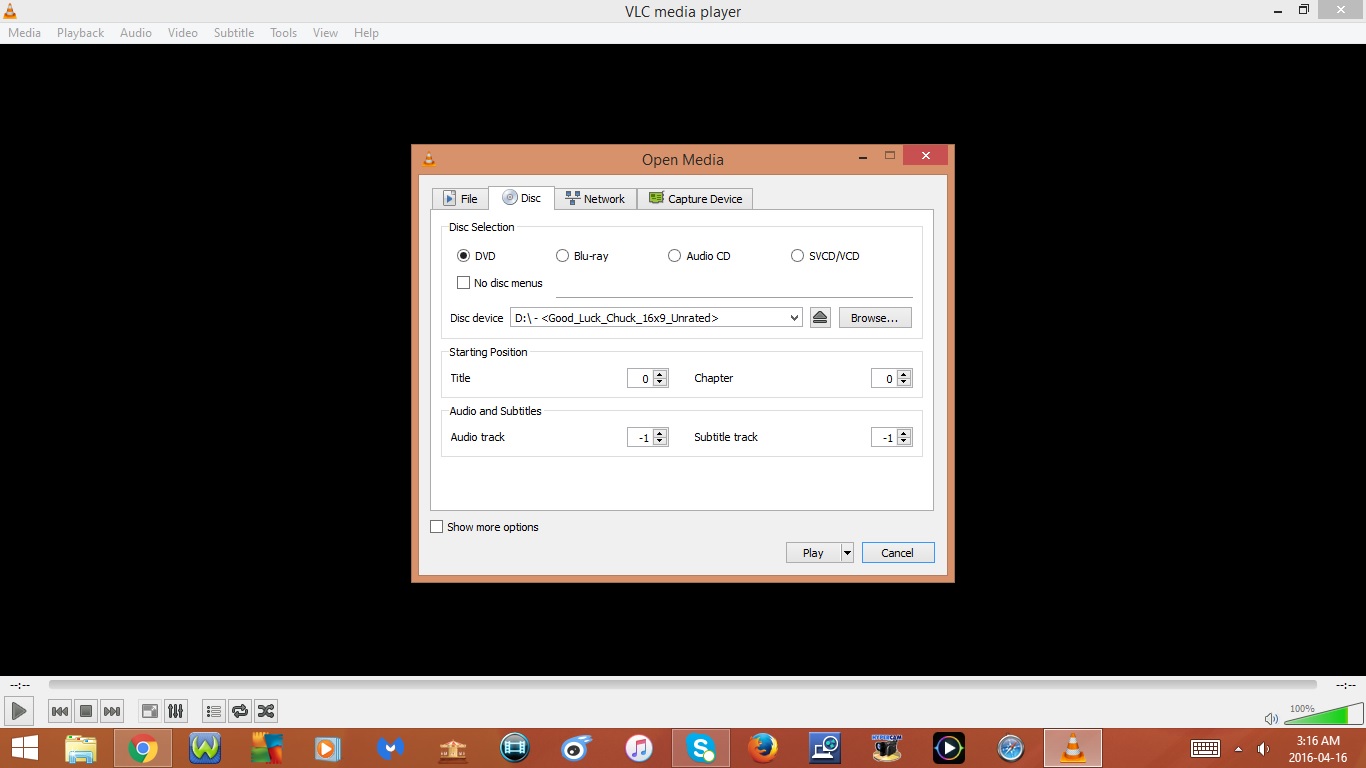Viewport: 1366px width, 768px height.
Task: Open the touch keyboard tray icon
Action: tap(1205, 748)
